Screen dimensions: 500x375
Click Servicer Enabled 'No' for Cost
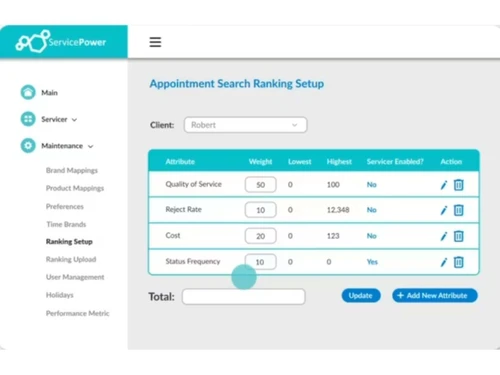click(x=372, y=236)
